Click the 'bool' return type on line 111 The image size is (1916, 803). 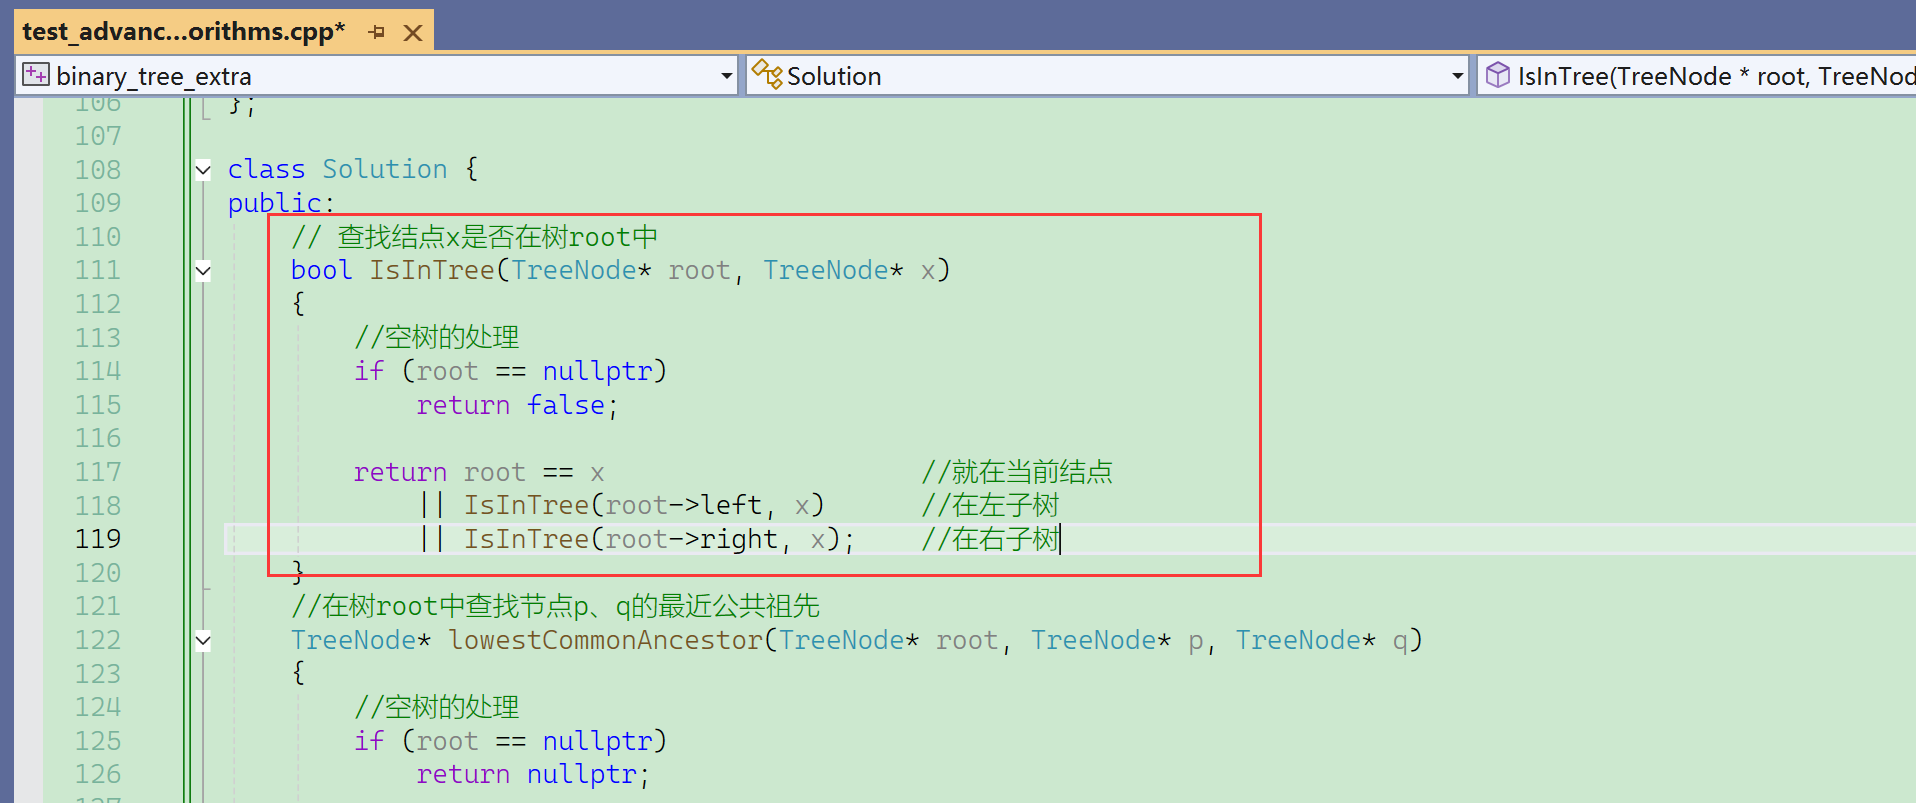322,270
